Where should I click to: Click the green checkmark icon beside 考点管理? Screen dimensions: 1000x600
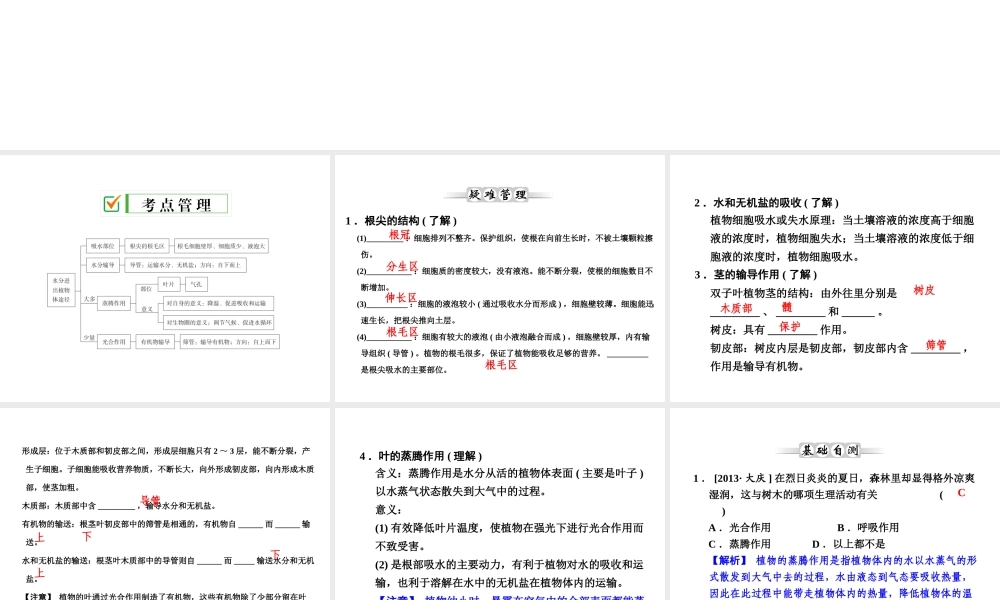coord(112,203)
